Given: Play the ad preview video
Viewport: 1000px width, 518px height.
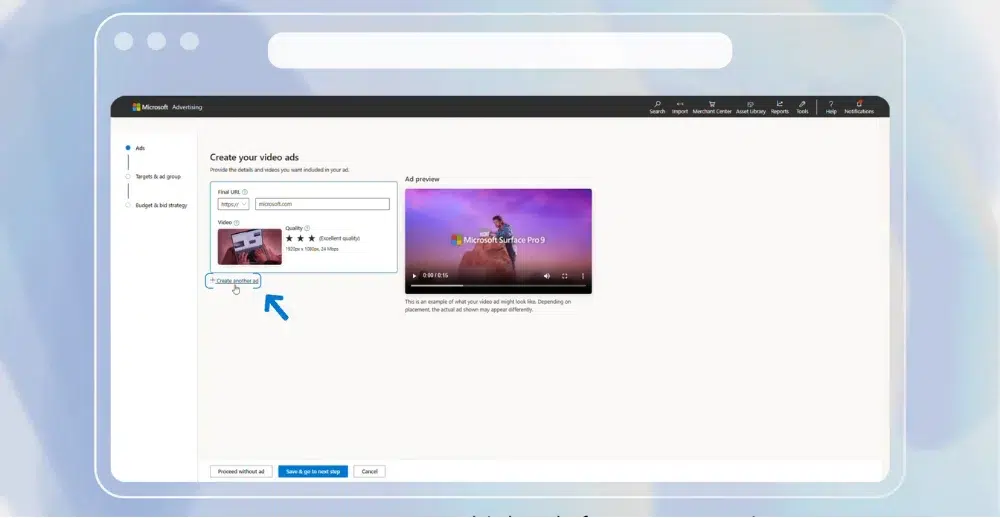Looking at the screenshot, I should pyautogui.click(x=414, y=276).
